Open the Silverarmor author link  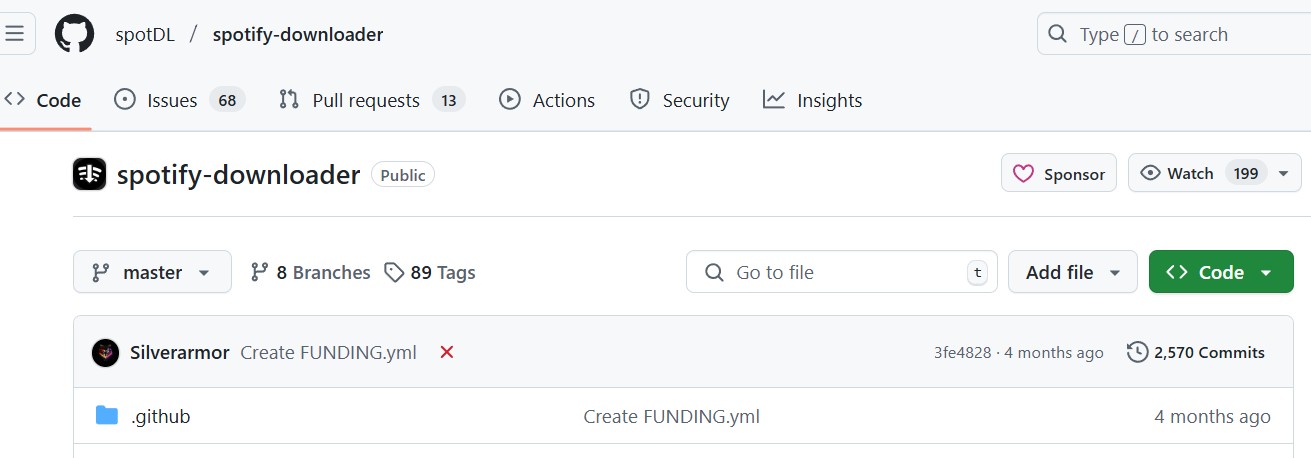(x=180, y=352)
